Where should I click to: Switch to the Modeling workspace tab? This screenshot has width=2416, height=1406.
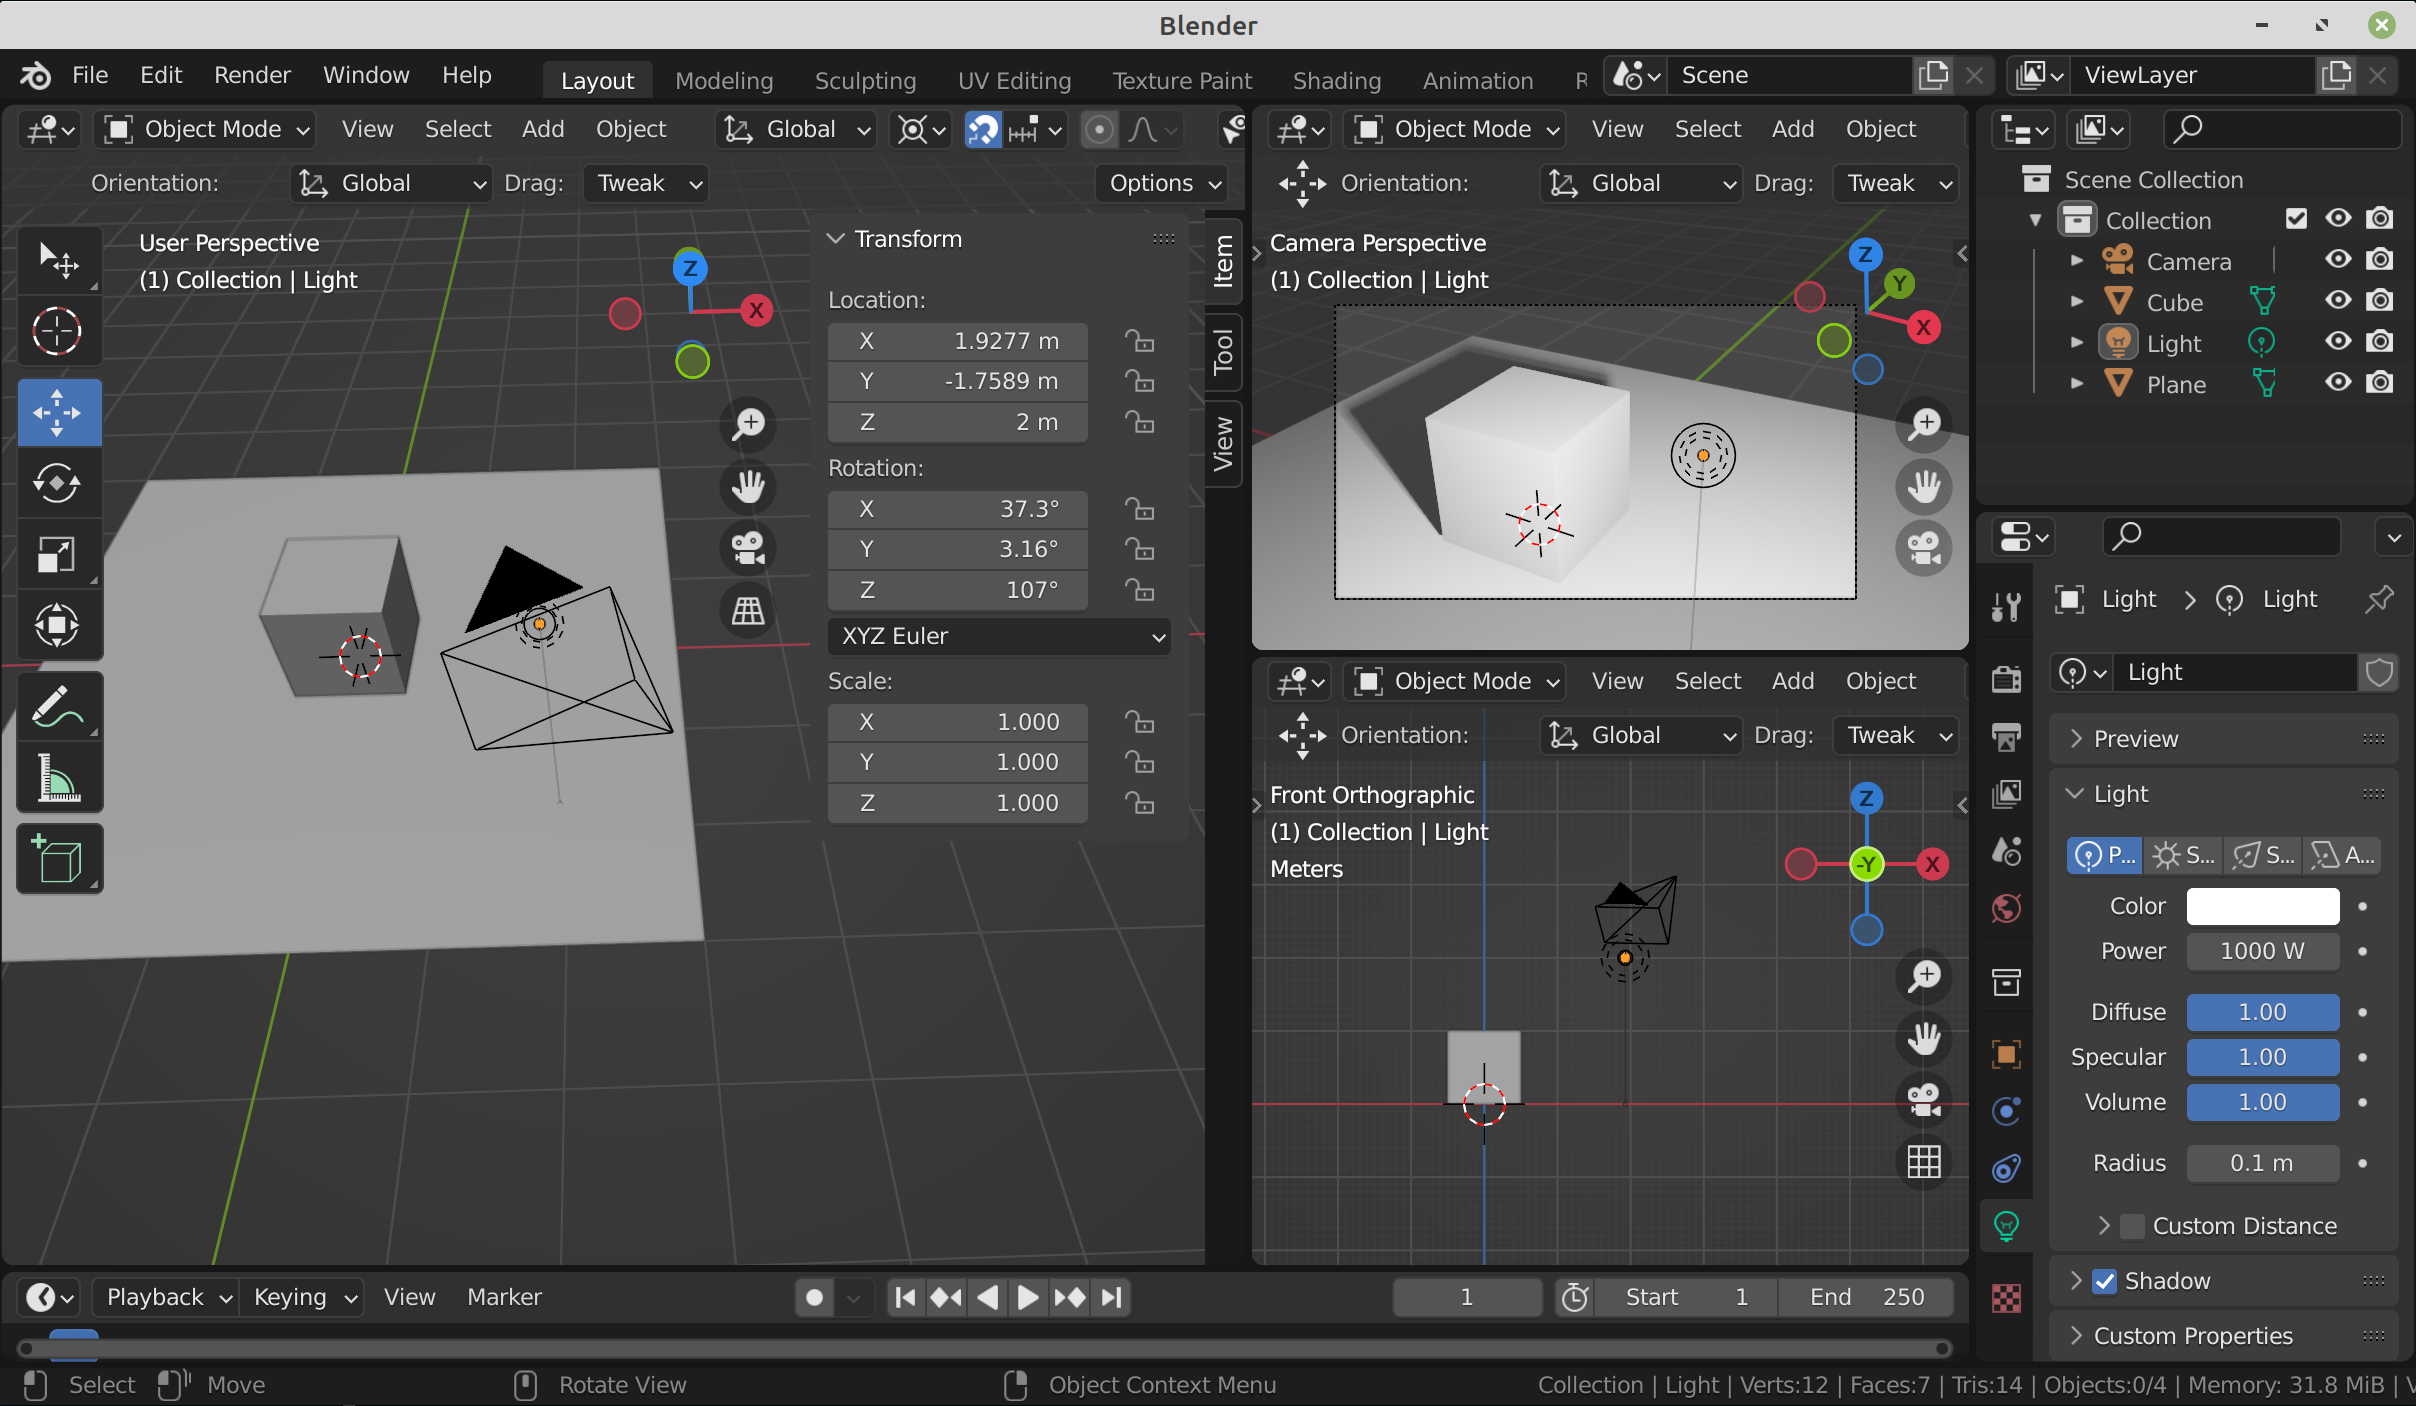[724, 80]
